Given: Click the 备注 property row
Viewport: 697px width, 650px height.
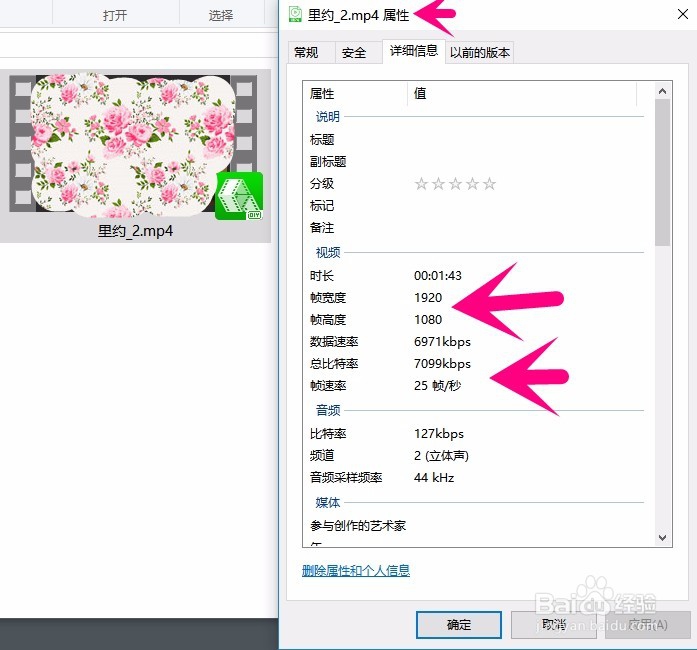Looking at the screenshot, I should 478,228.
